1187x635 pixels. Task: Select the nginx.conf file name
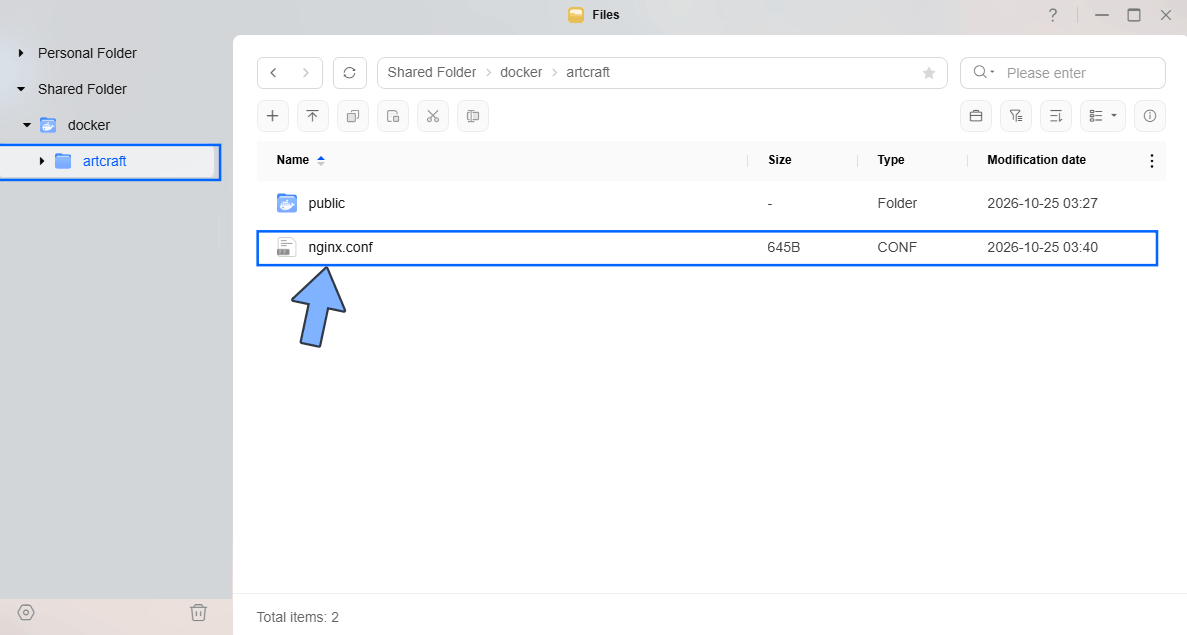[x=341, y=247]
